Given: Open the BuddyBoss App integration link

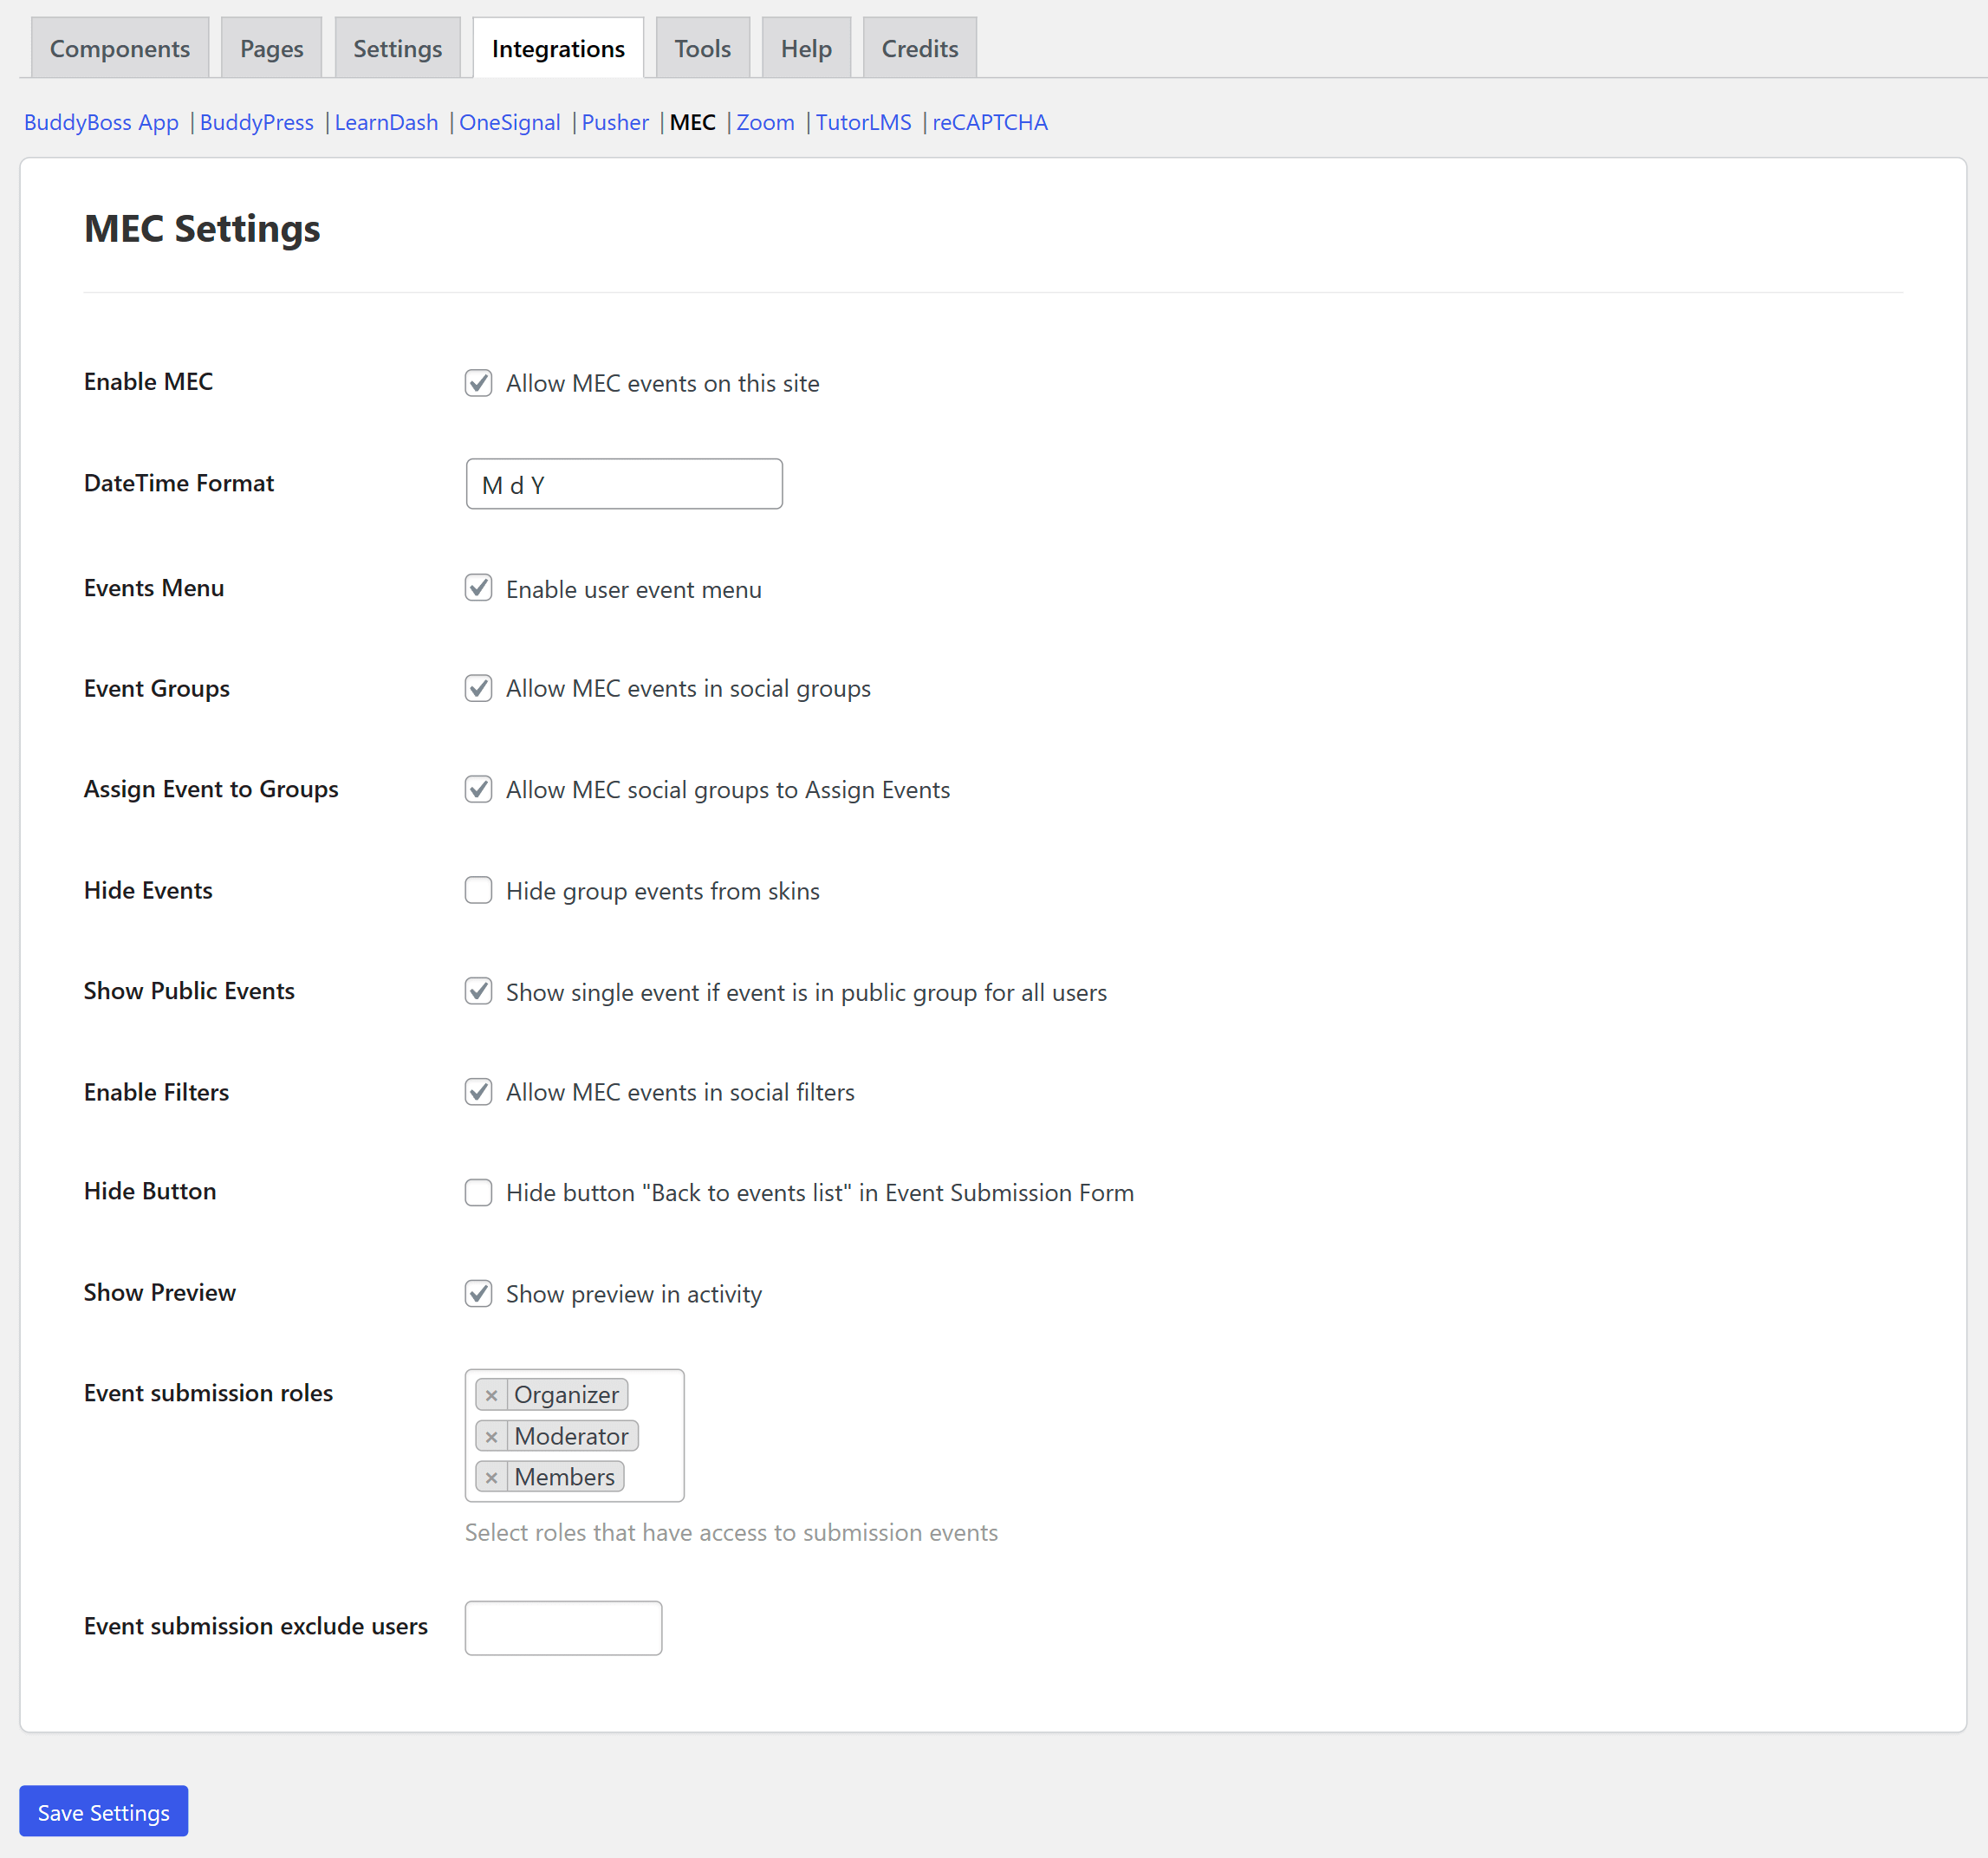Looking at the screenshot, I should pyautogui.click(x=101, y=122).
